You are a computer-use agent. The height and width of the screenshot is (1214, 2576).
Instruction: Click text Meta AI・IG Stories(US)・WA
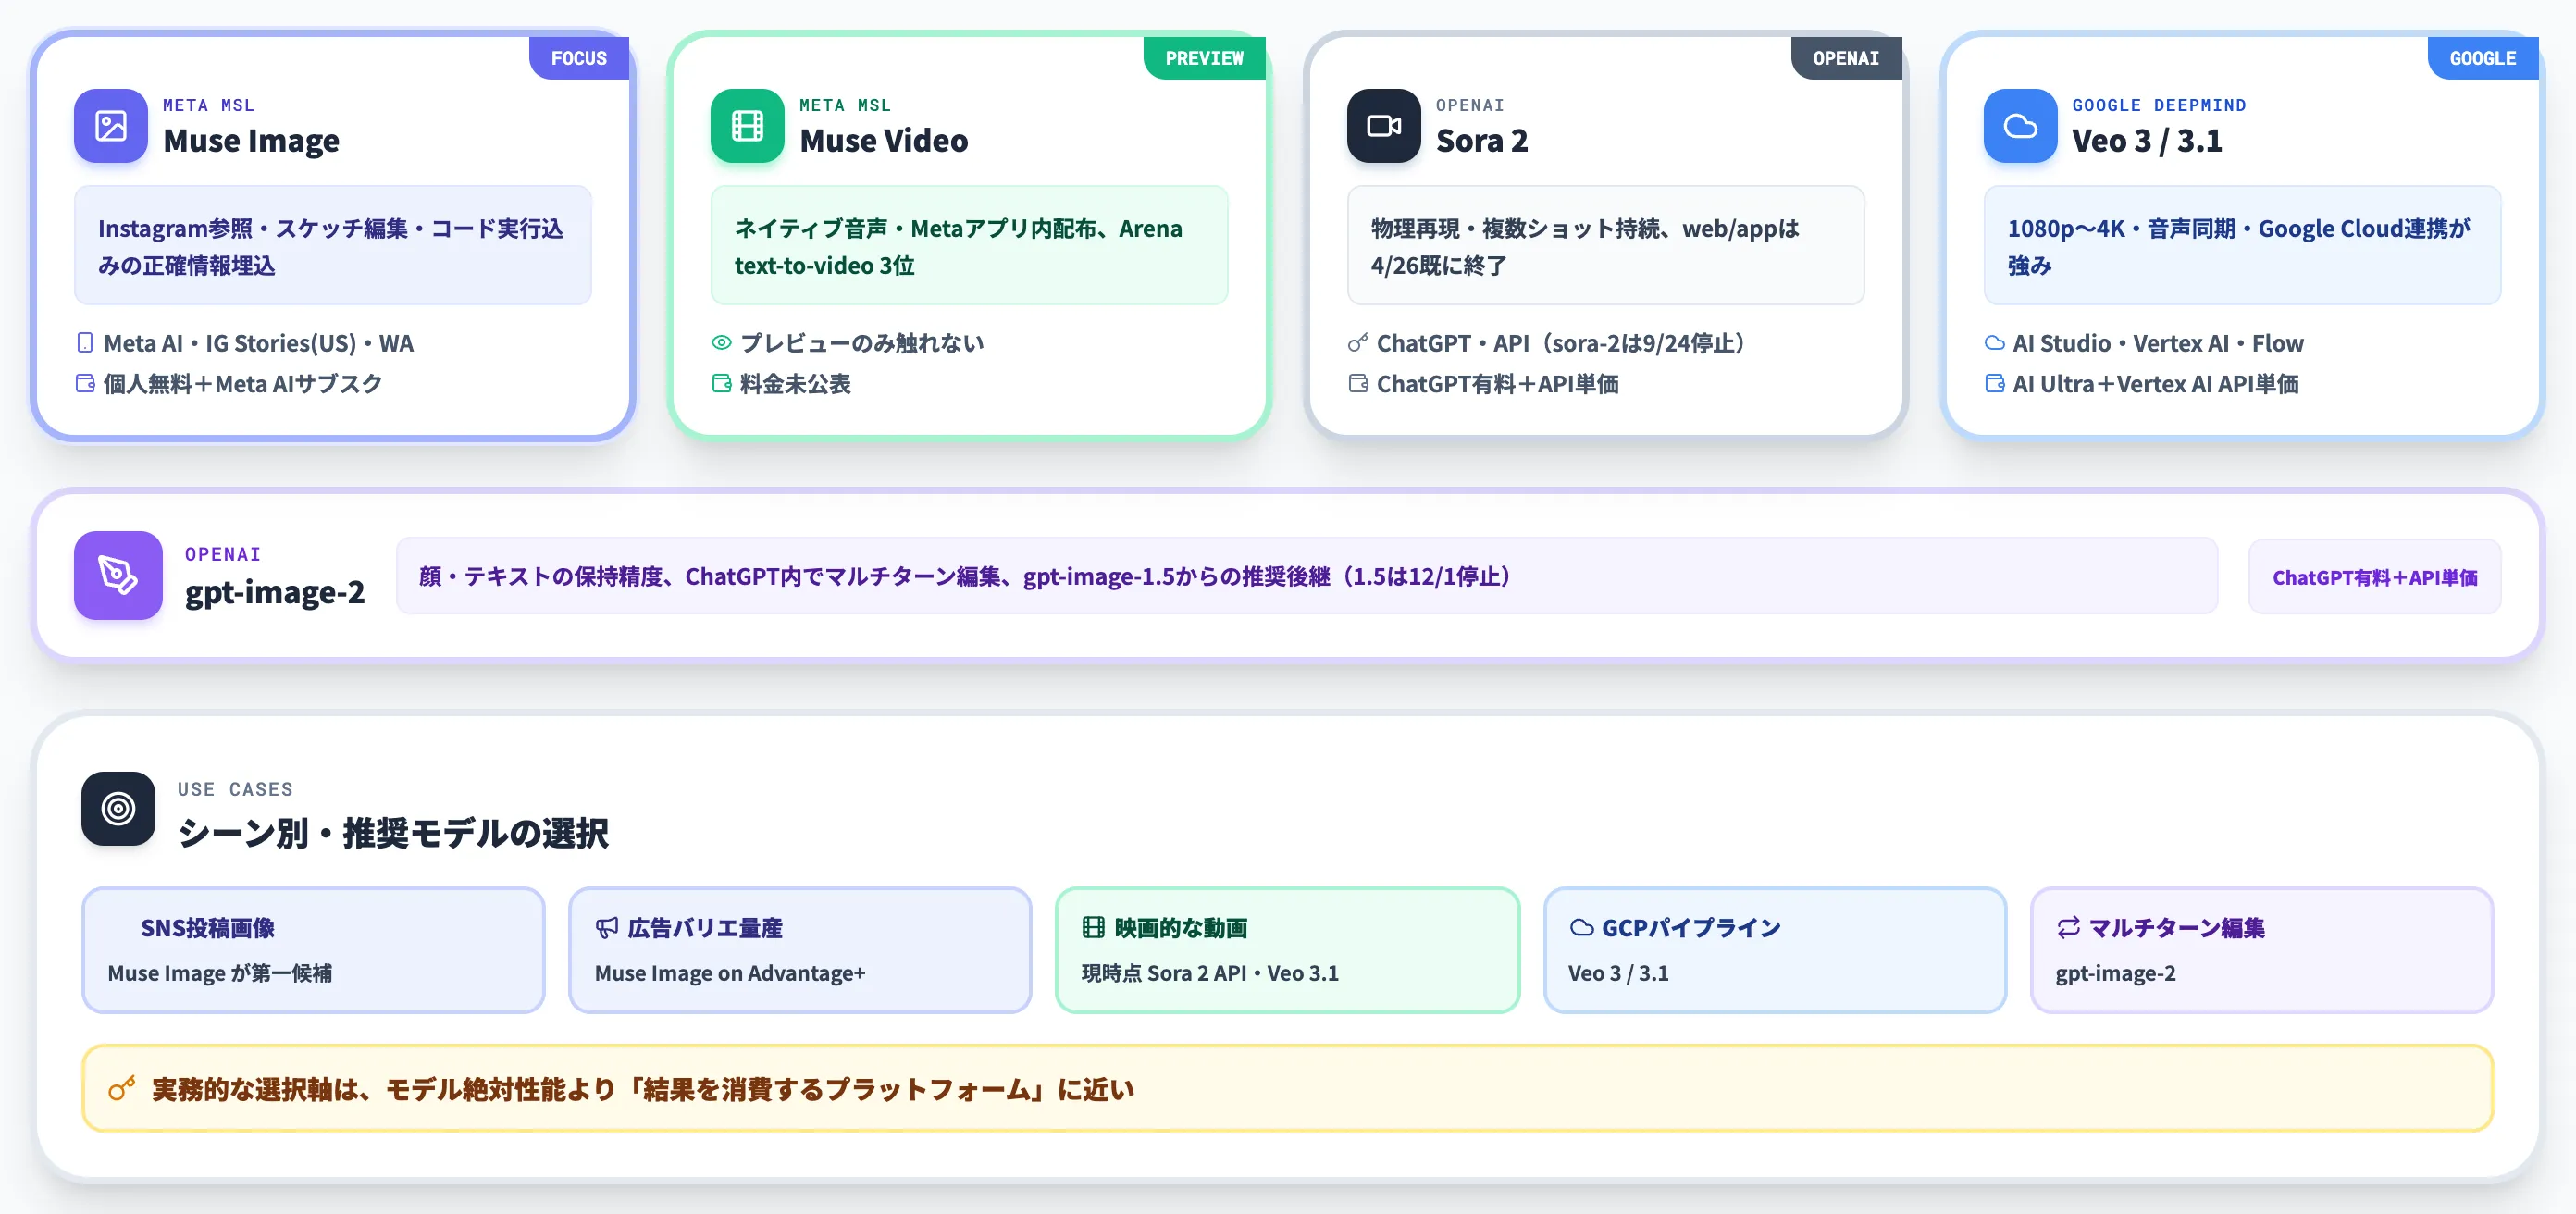[x=259, y=343]
